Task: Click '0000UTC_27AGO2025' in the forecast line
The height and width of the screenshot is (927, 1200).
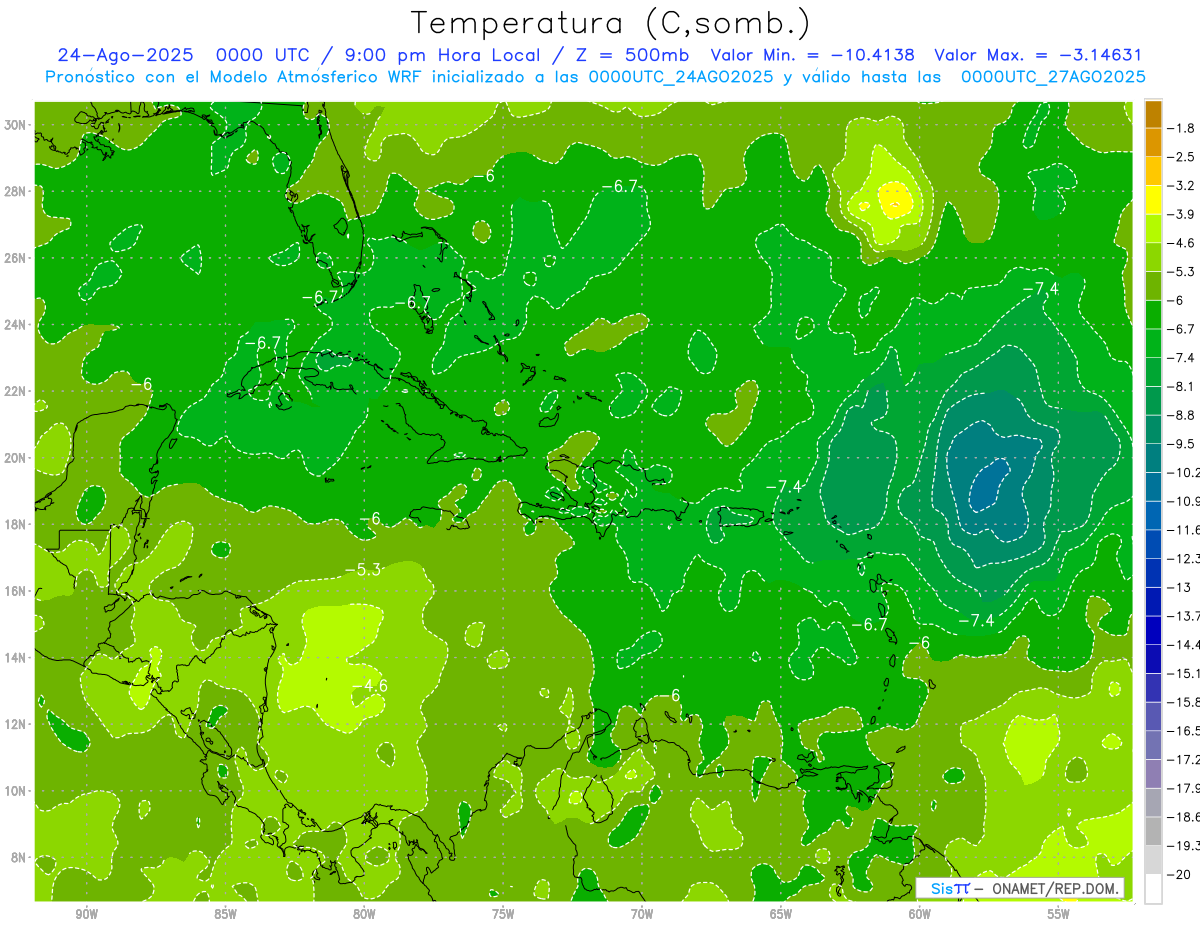Action: tap(1053, 77)
